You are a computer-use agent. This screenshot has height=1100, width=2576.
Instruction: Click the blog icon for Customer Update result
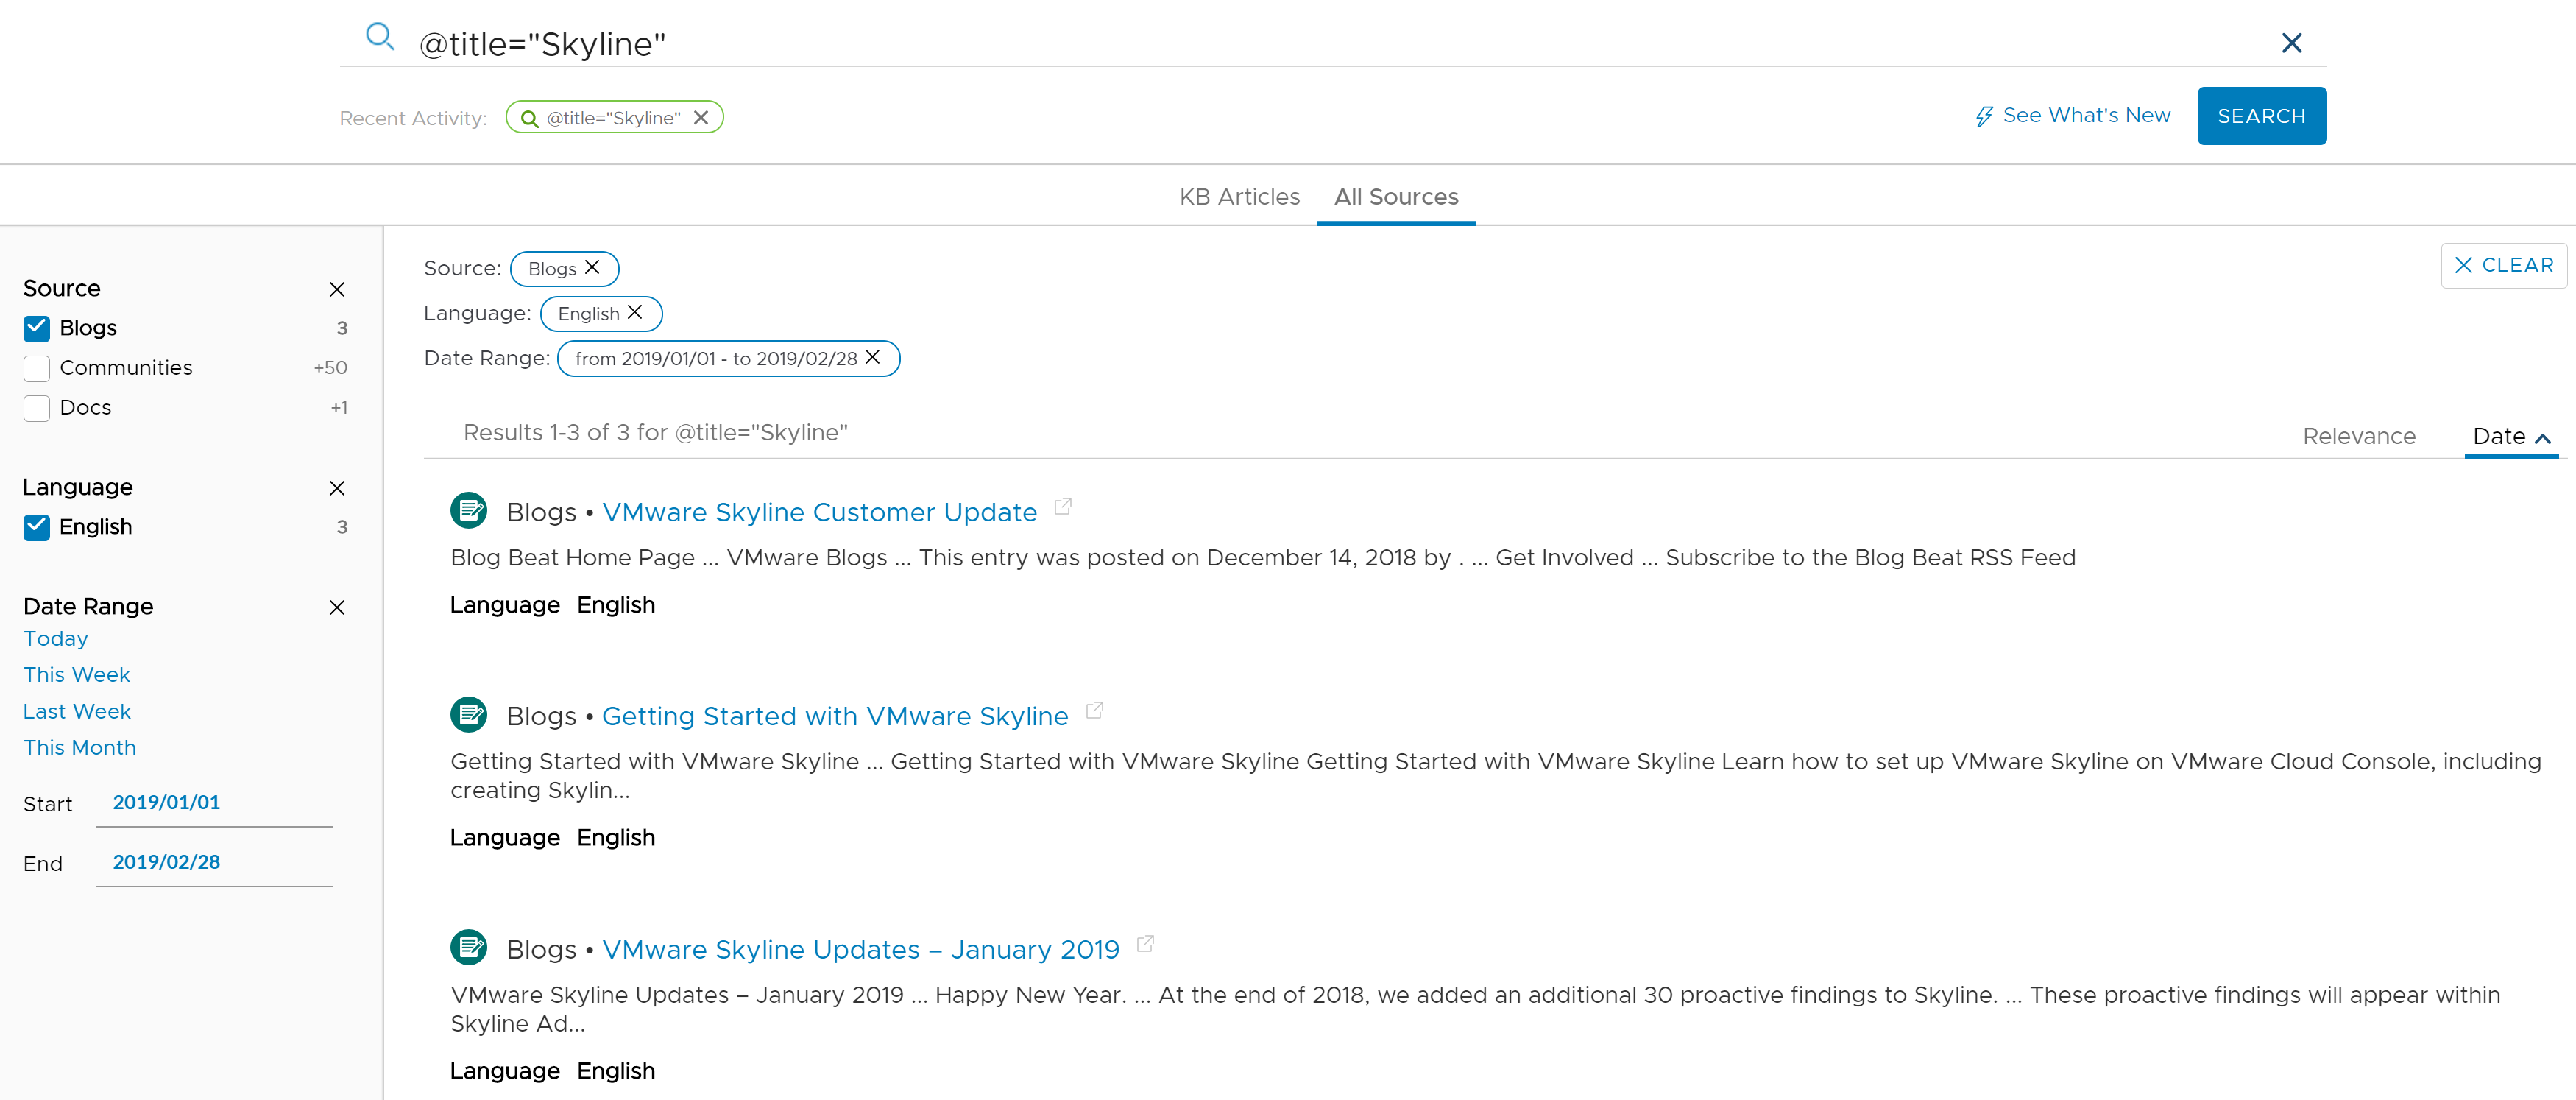[x=468, y=510]
